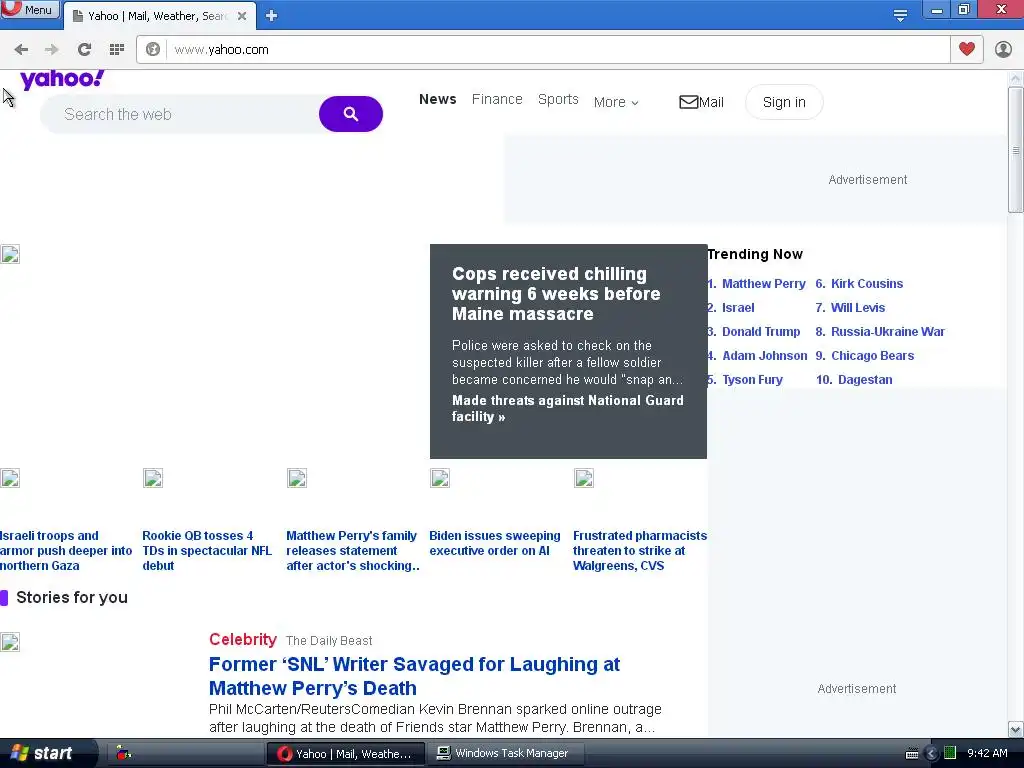Click the Yahoo logo

coord(62,80)
